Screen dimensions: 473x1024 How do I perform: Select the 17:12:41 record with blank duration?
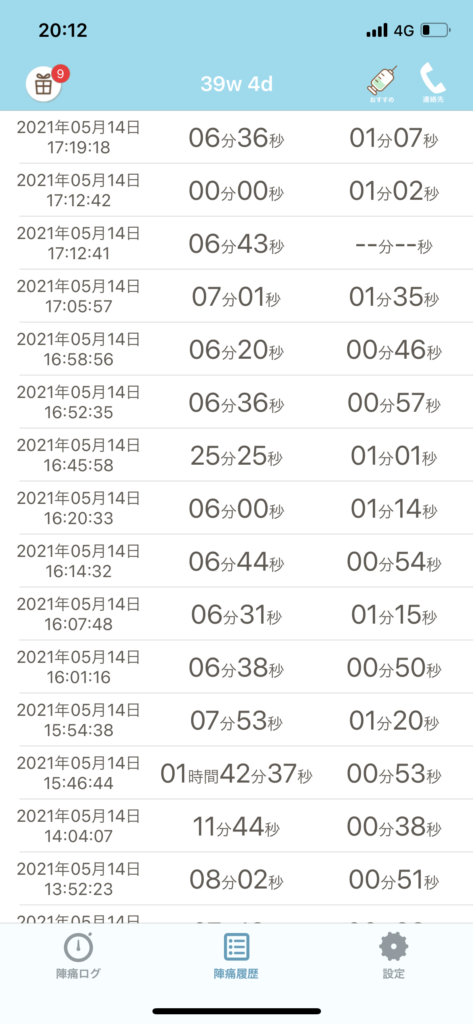[236, 244]
